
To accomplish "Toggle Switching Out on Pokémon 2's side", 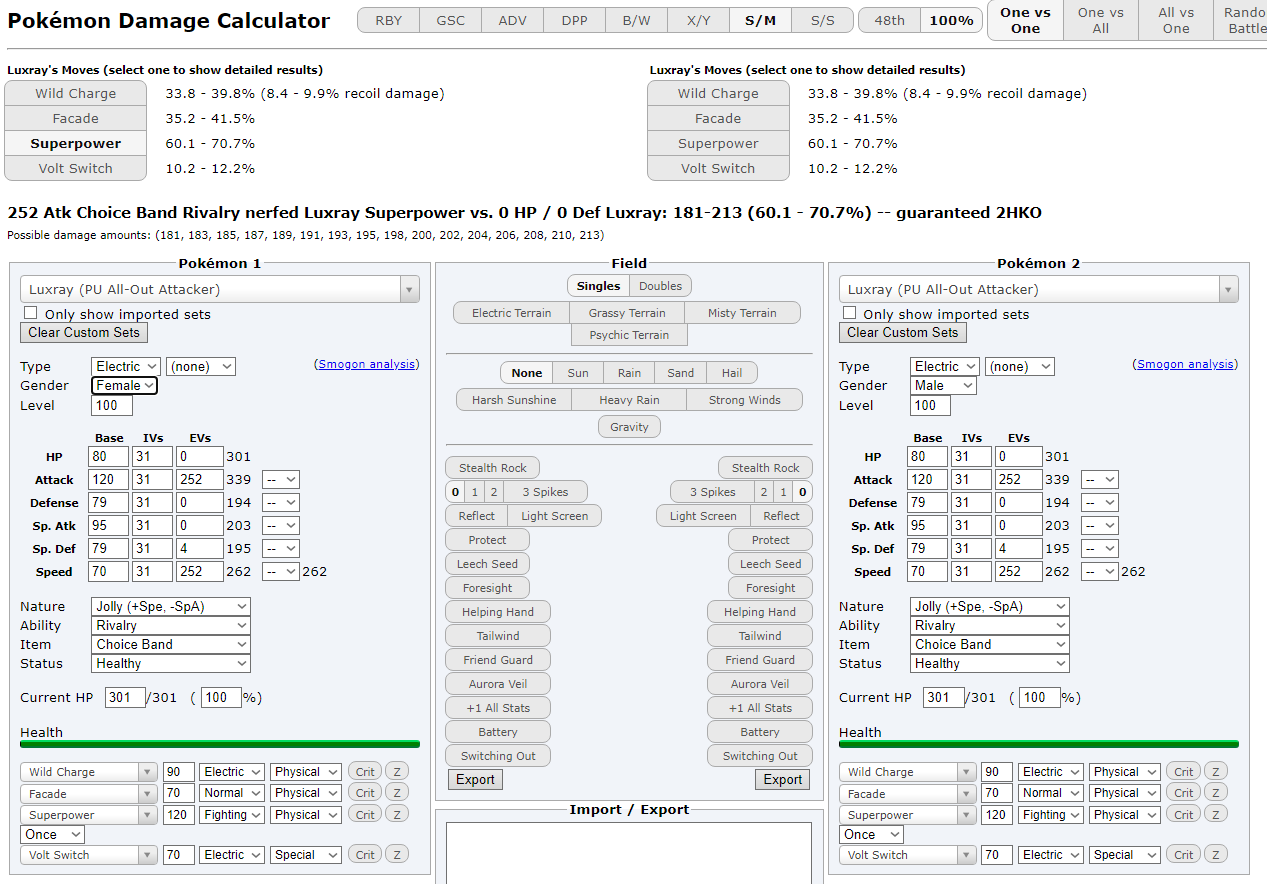I will (760, 756).
